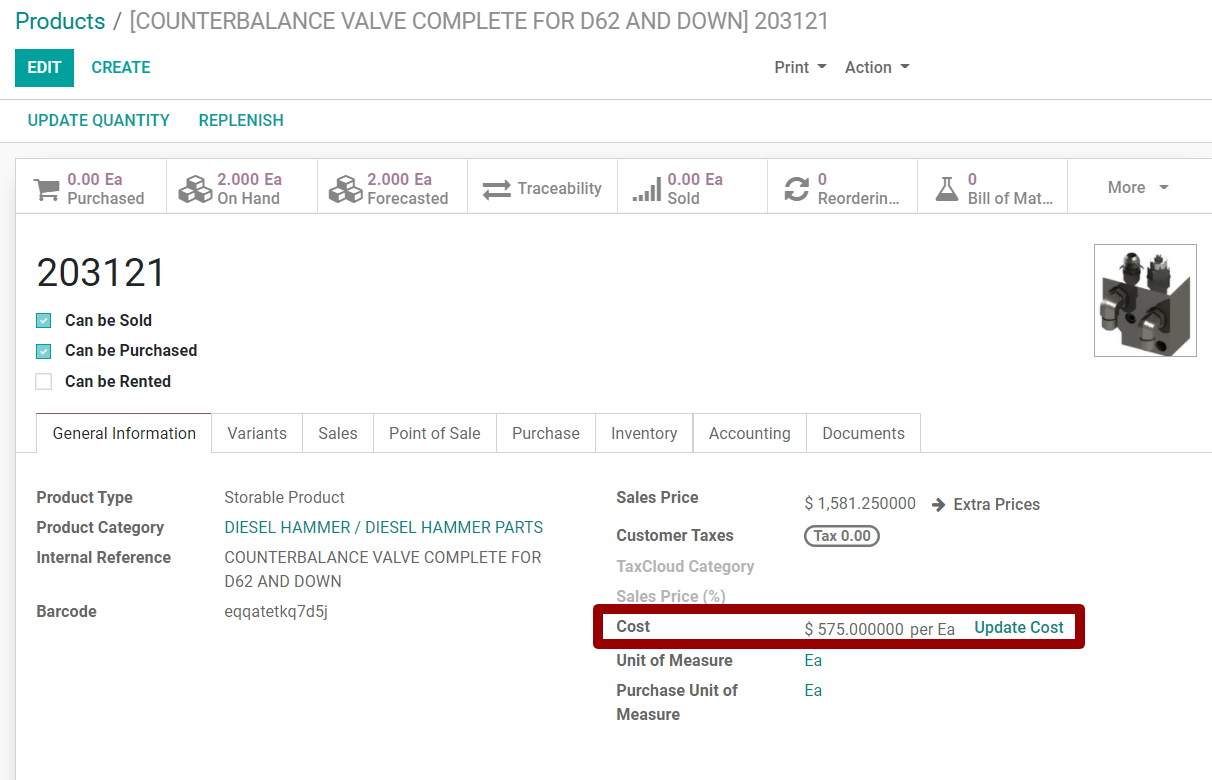
Task: Open the Action dropdown menu
Action: tap(875, 67)
